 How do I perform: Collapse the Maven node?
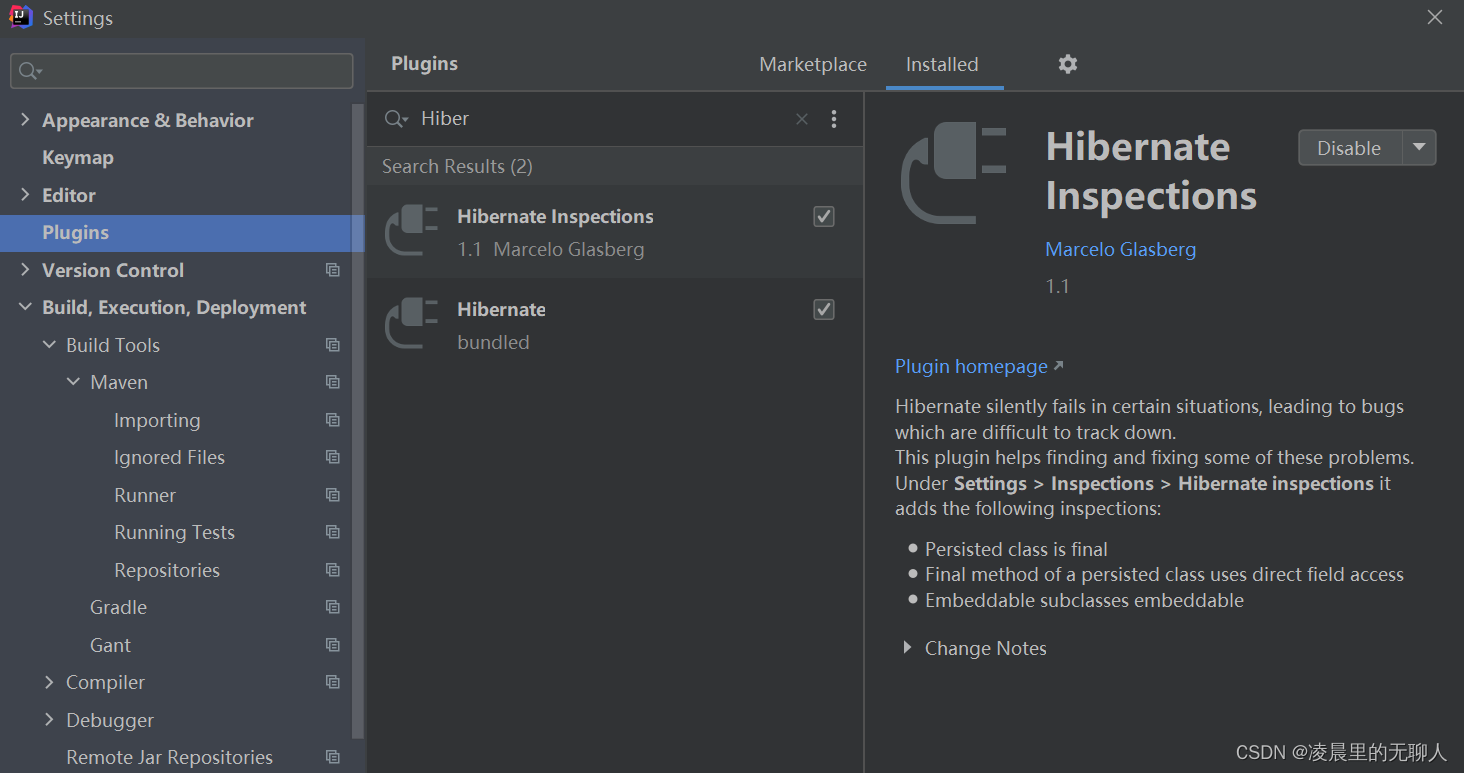(x=73, y=382)
